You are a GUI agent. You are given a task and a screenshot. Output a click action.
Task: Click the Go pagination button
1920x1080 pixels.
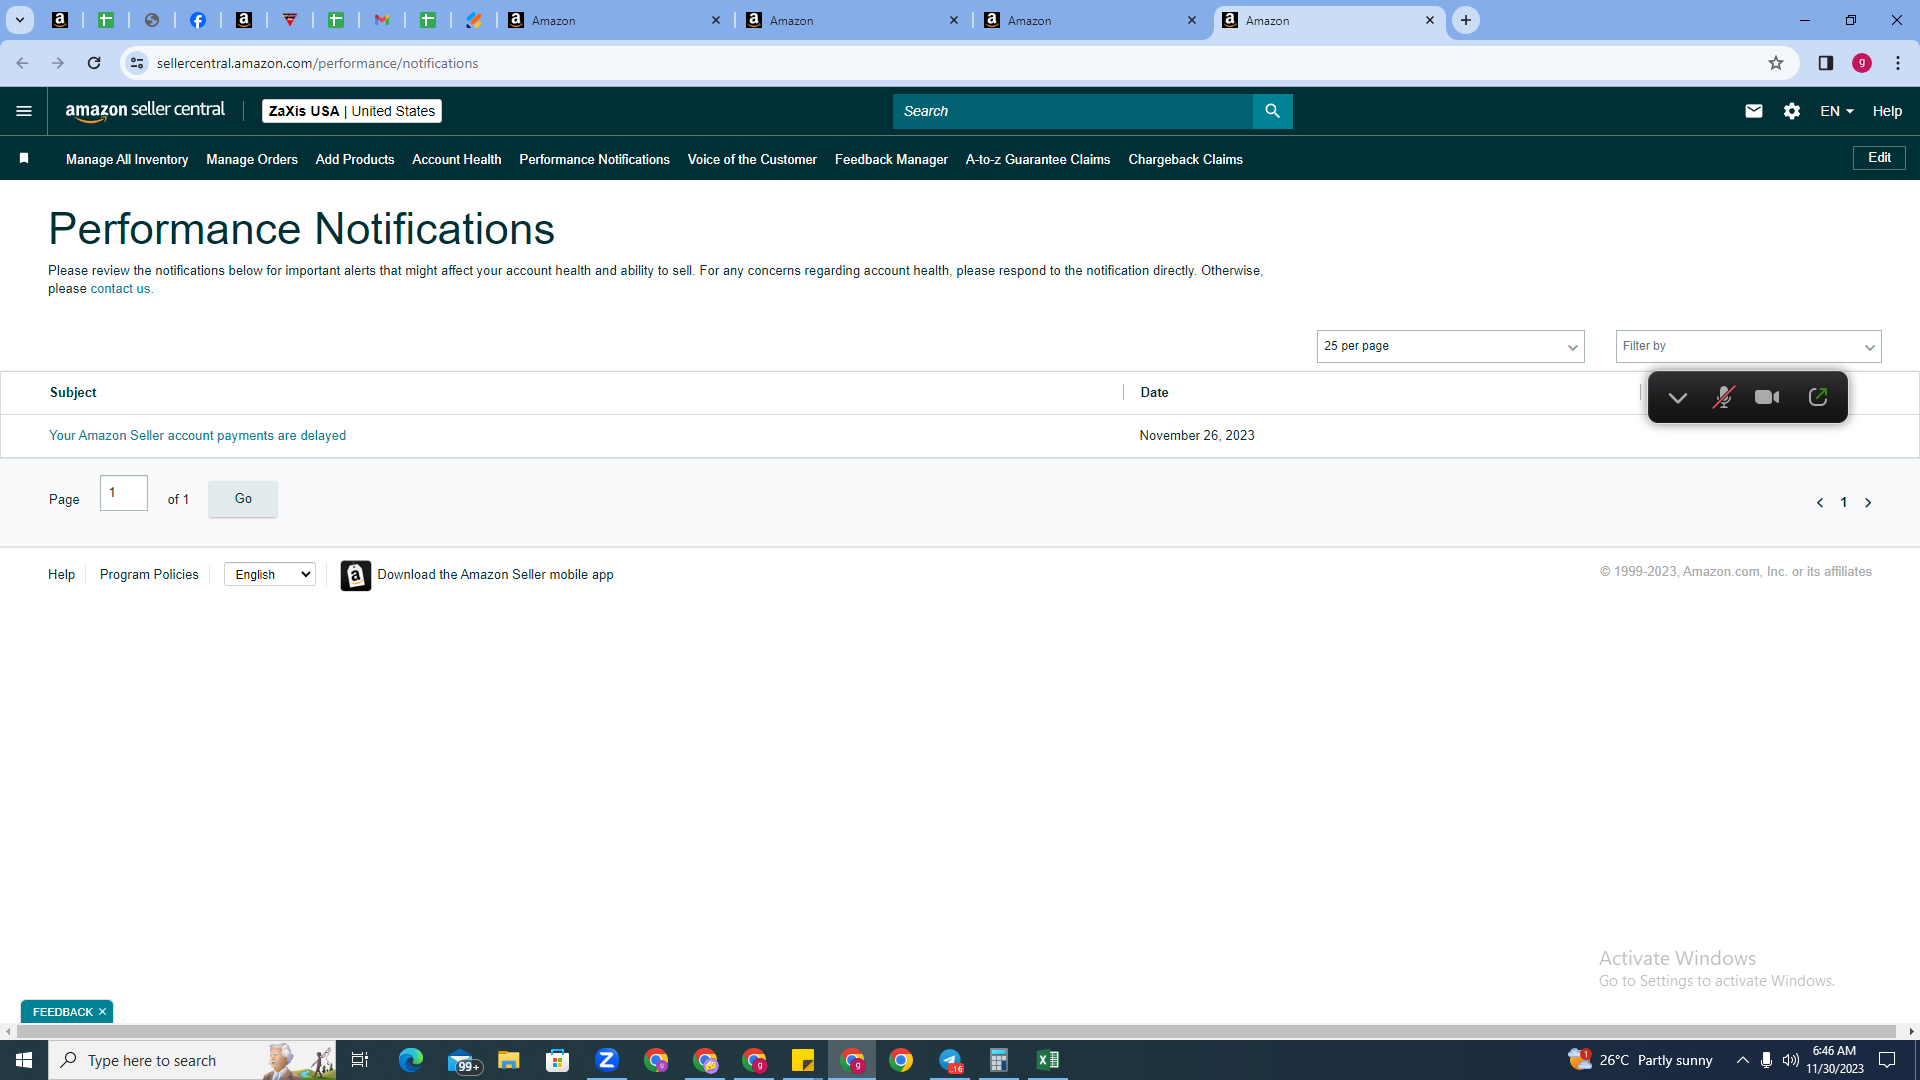pyautogui.click(x=243, y=499)
